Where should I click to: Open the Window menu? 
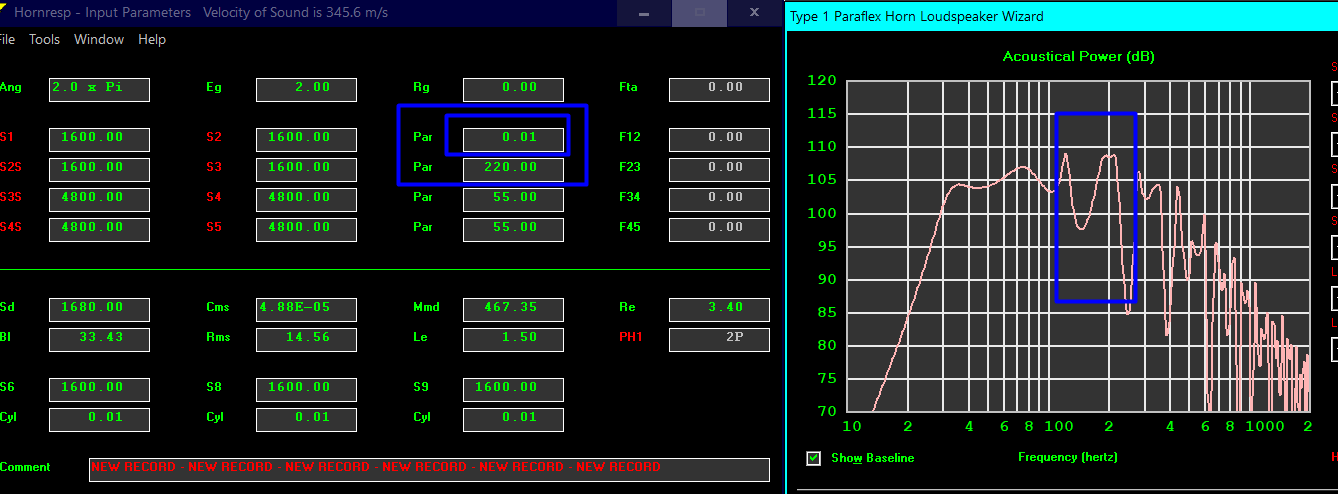click(x=99, y=40)
